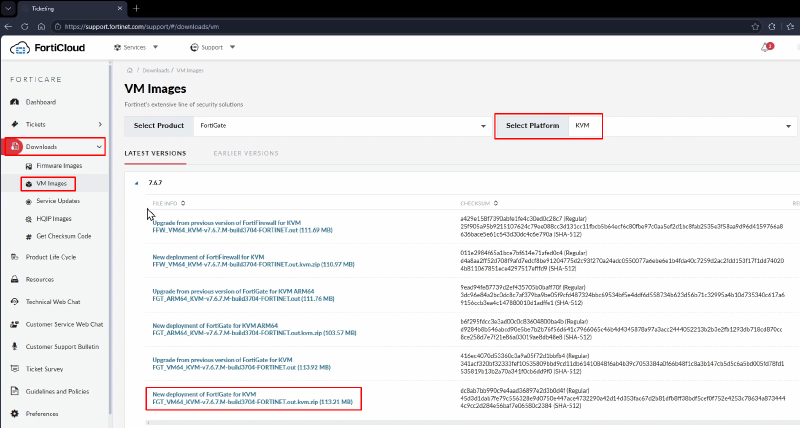Expand the Tickets submenu arrow

pos(100,124)
